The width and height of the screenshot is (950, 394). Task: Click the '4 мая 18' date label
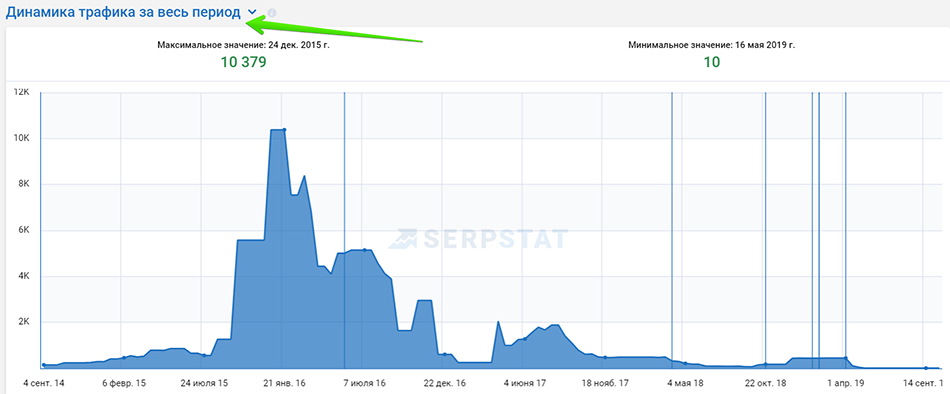tap(685, 384)
